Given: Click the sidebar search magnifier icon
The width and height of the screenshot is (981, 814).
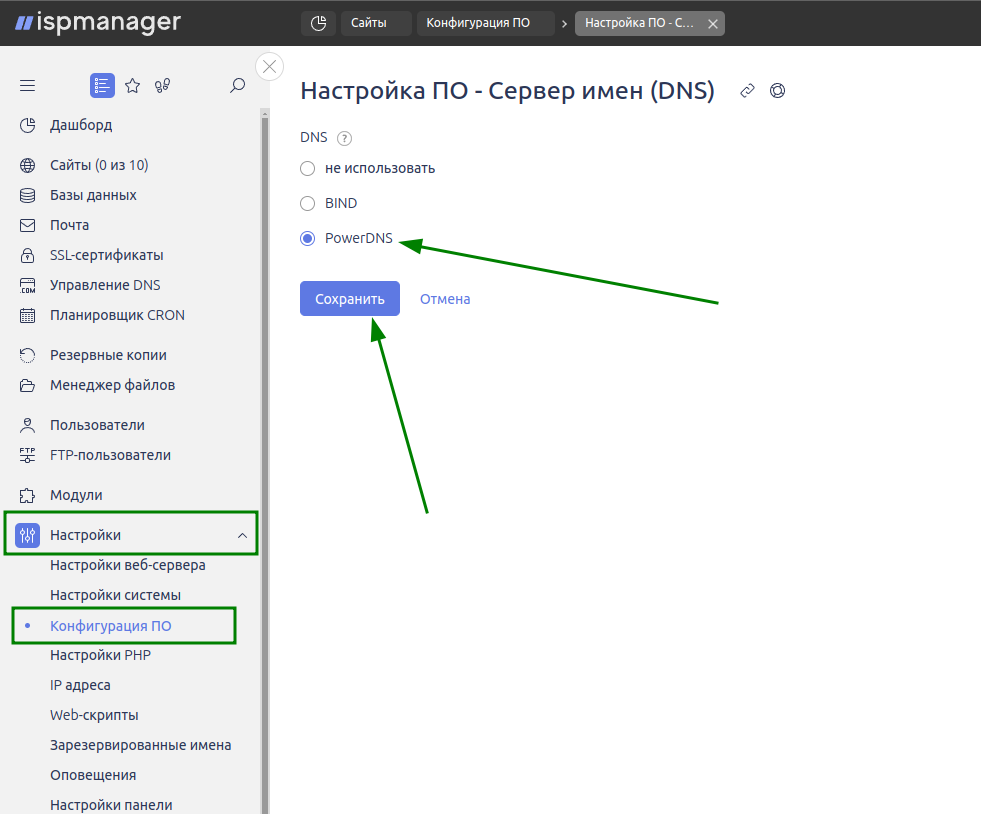Looking at the screenshot, I should pos(237,86).
